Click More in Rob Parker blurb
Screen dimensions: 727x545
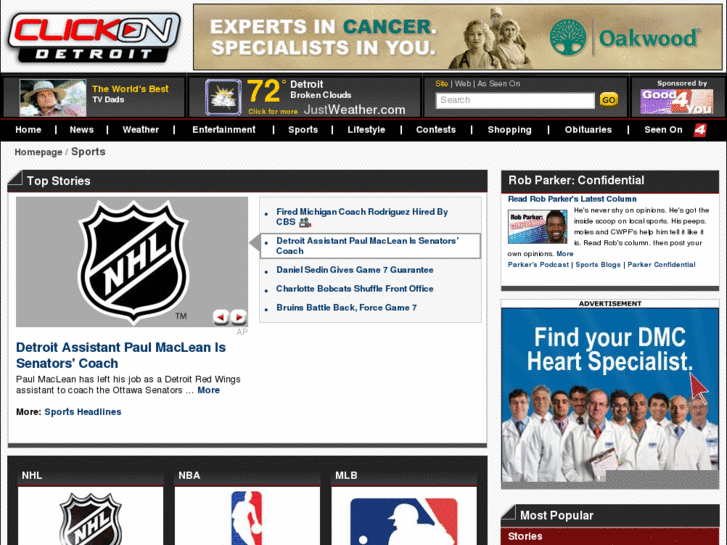(565, 254)
